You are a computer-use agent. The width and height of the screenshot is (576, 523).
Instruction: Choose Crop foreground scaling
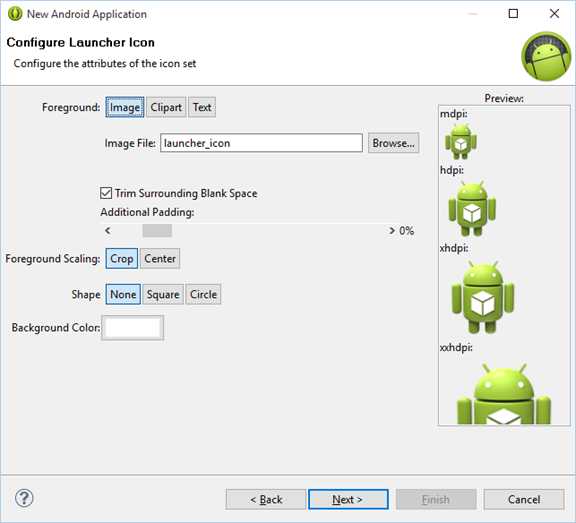point(122,259)
